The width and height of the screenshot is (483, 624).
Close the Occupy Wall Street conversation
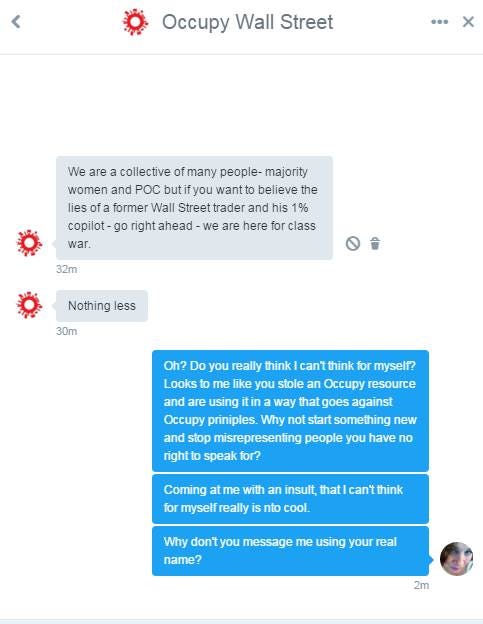coord(468,22)
